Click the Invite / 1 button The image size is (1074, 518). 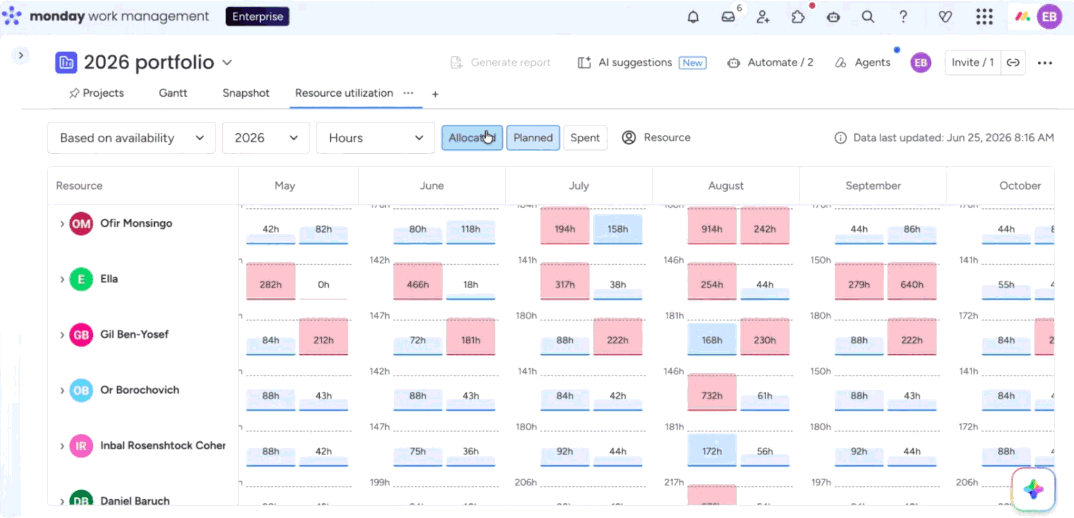(x=973, y=62)
